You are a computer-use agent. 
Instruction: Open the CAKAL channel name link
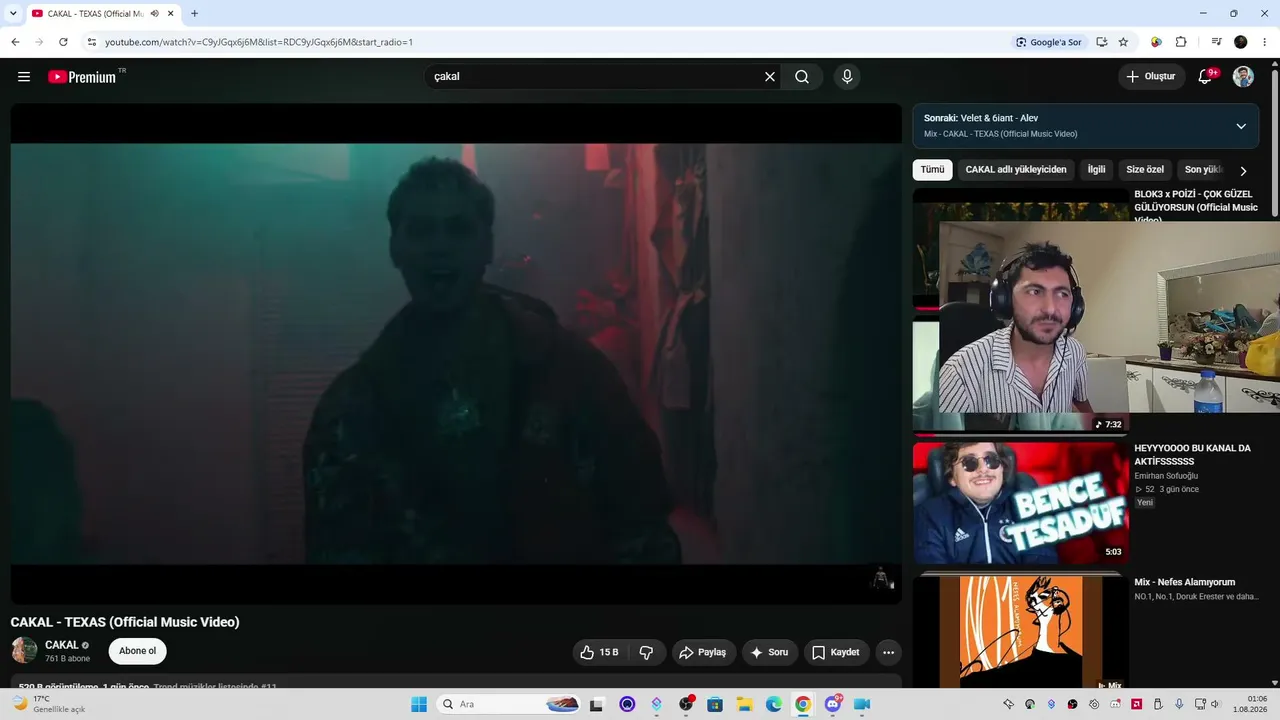(62, 645)
